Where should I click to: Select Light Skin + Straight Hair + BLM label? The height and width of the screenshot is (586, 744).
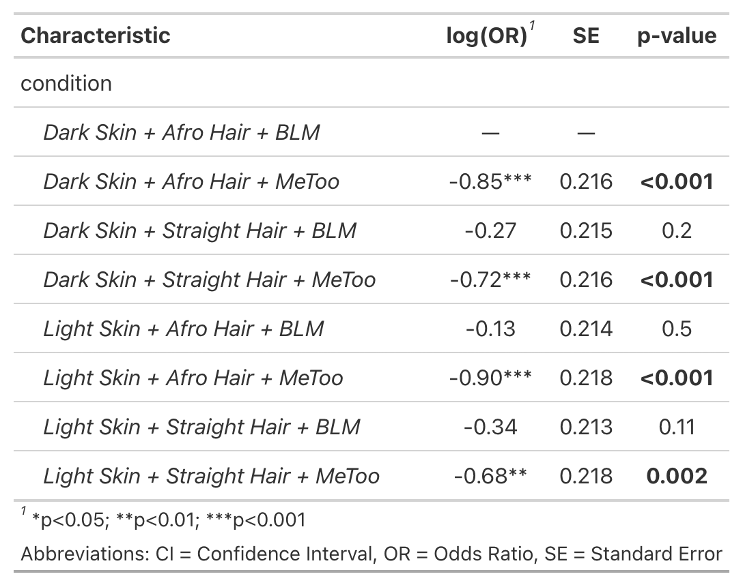pos(202,427)
